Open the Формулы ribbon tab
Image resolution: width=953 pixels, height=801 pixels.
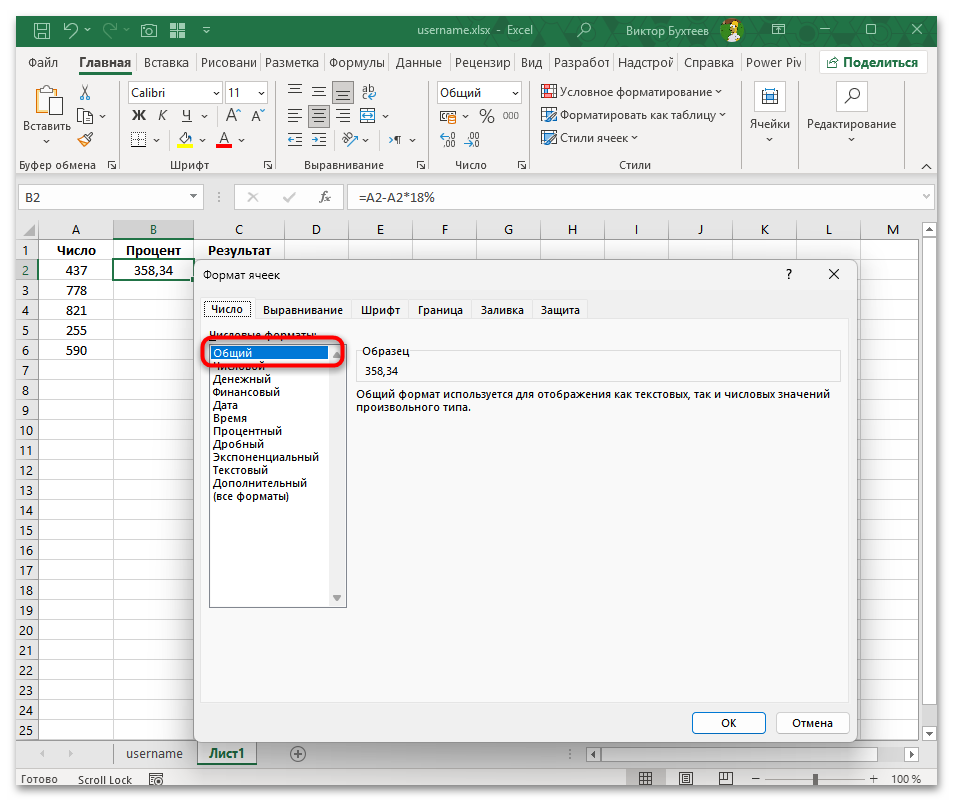356,62
